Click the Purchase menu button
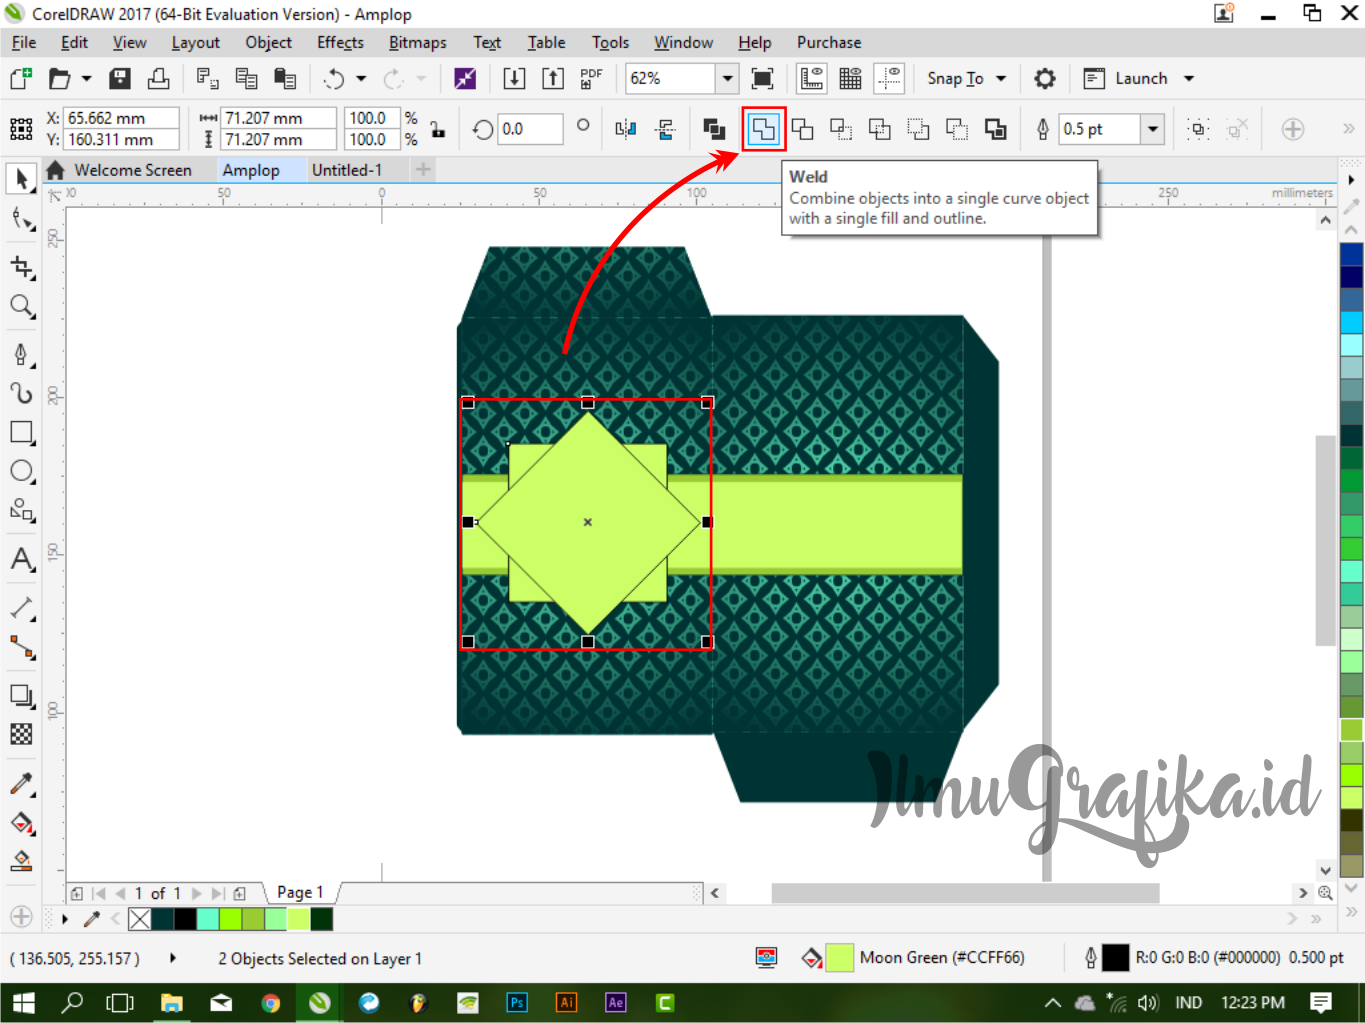1365x1023 pixels. click(x=828, y=42)
